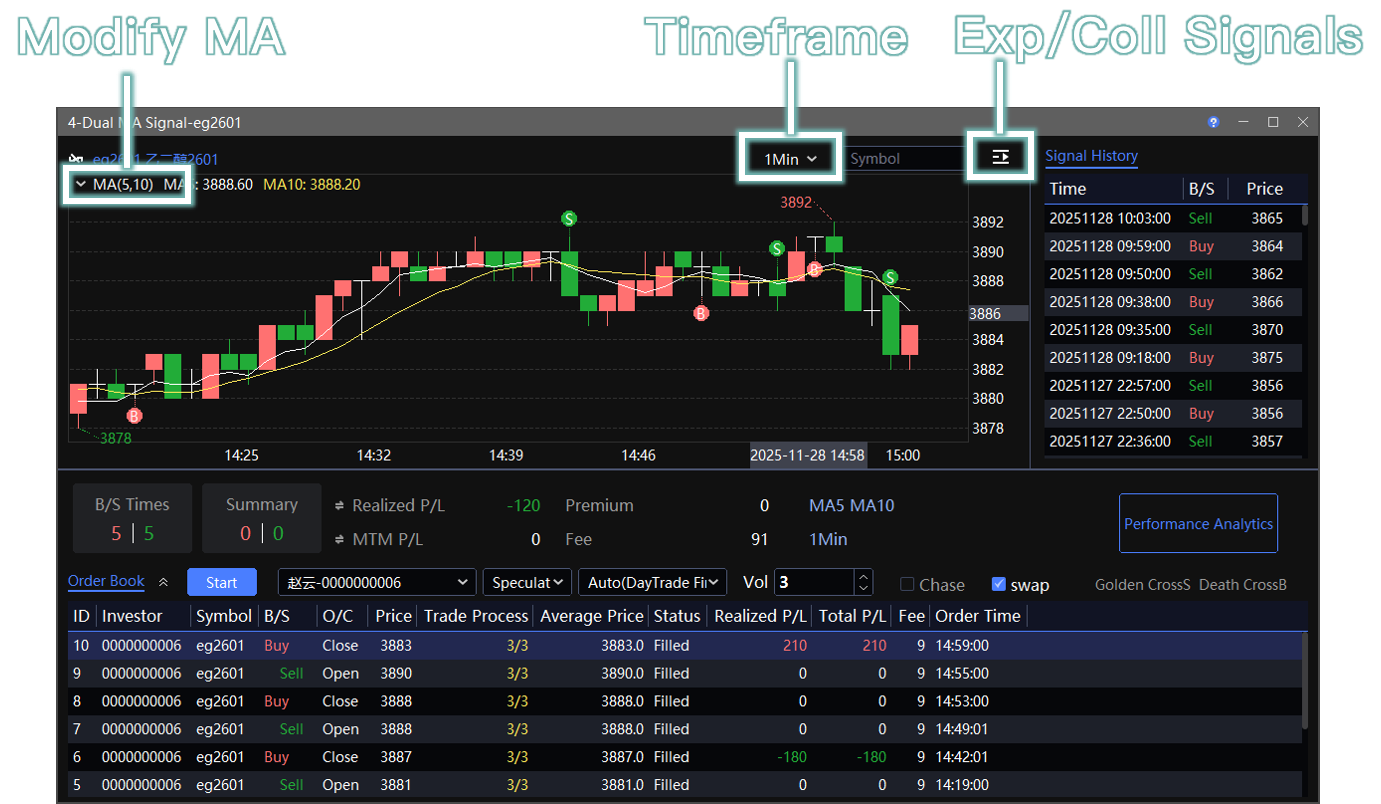The width and height of the screenshot is (1381, 804).
Task: Click the expand/collapse signals panel icon
Action: point(1000,157)
